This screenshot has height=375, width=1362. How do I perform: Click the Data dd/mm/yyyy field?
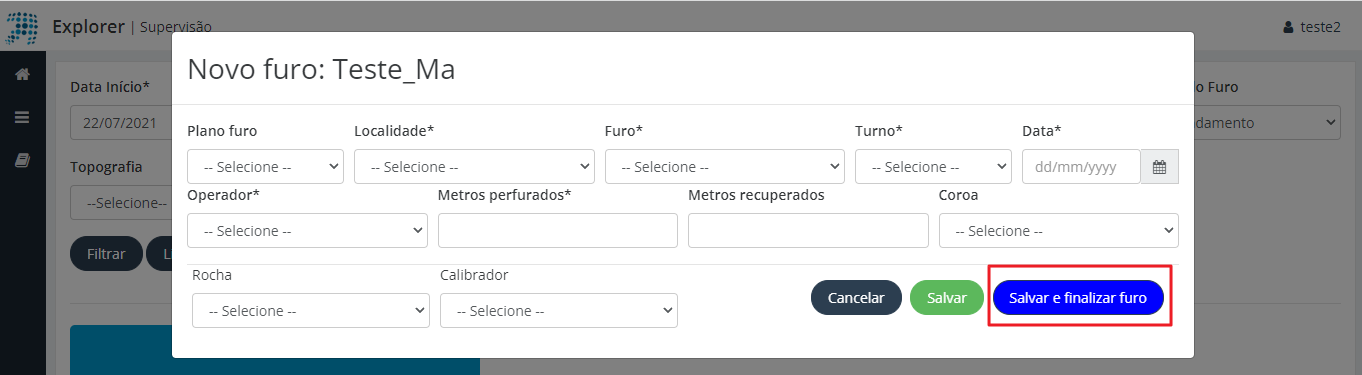pos(1081,167)
